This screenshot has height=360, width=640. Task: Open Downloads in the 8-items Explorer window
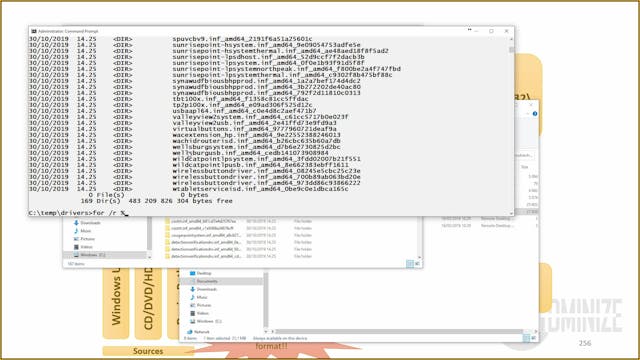[203, 289]
